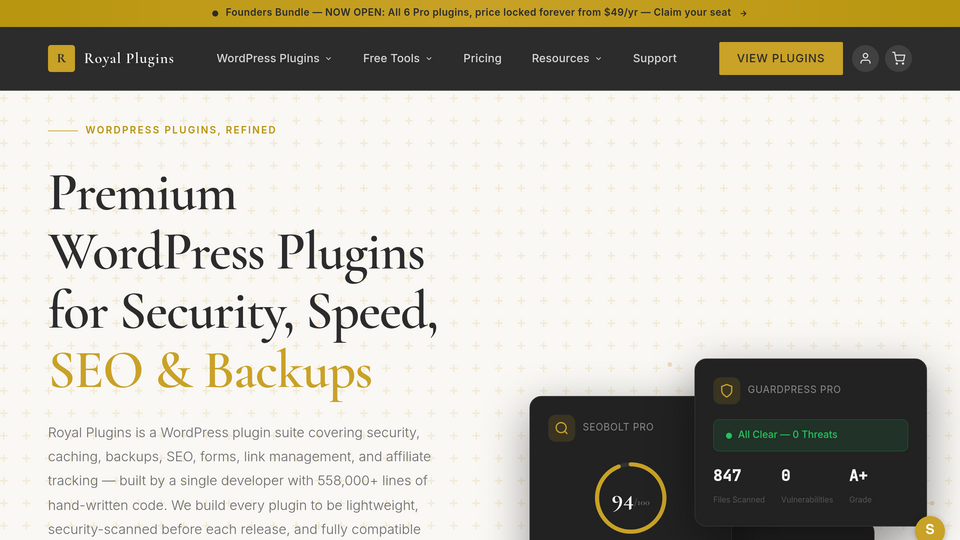Viewport: 960px width, 540px height.
Task: Click the Founders Bundle announcement link
Action: [480, 13]
